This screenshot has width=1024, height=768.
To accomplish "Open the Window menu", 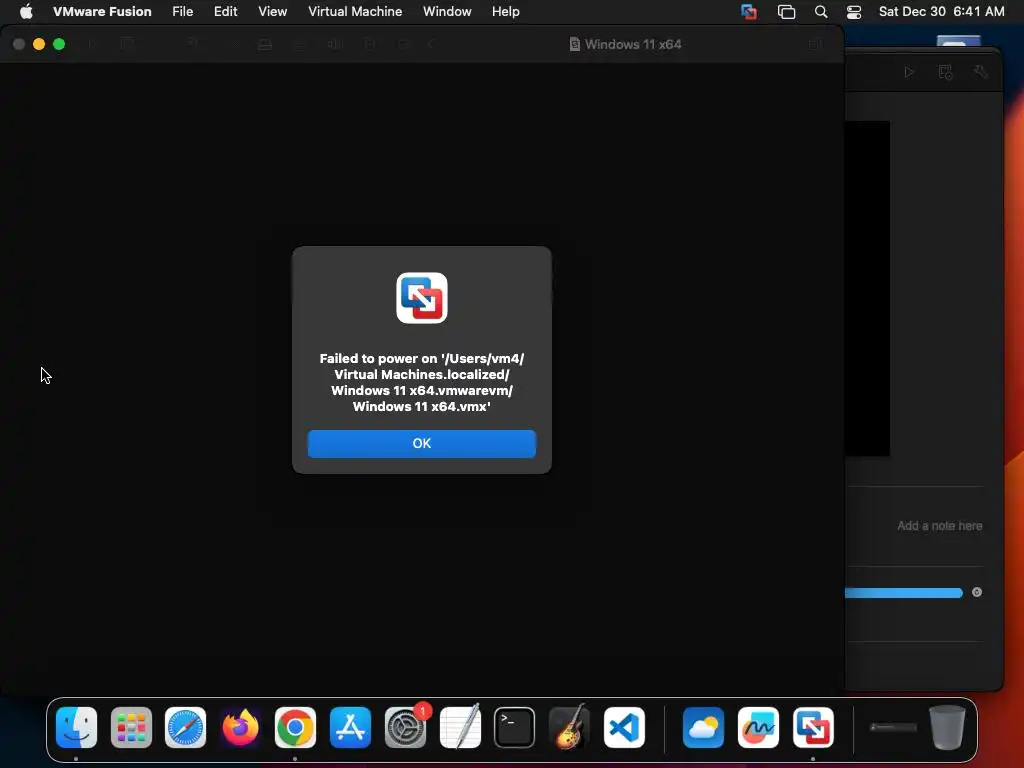I will (x=447, y=11).
